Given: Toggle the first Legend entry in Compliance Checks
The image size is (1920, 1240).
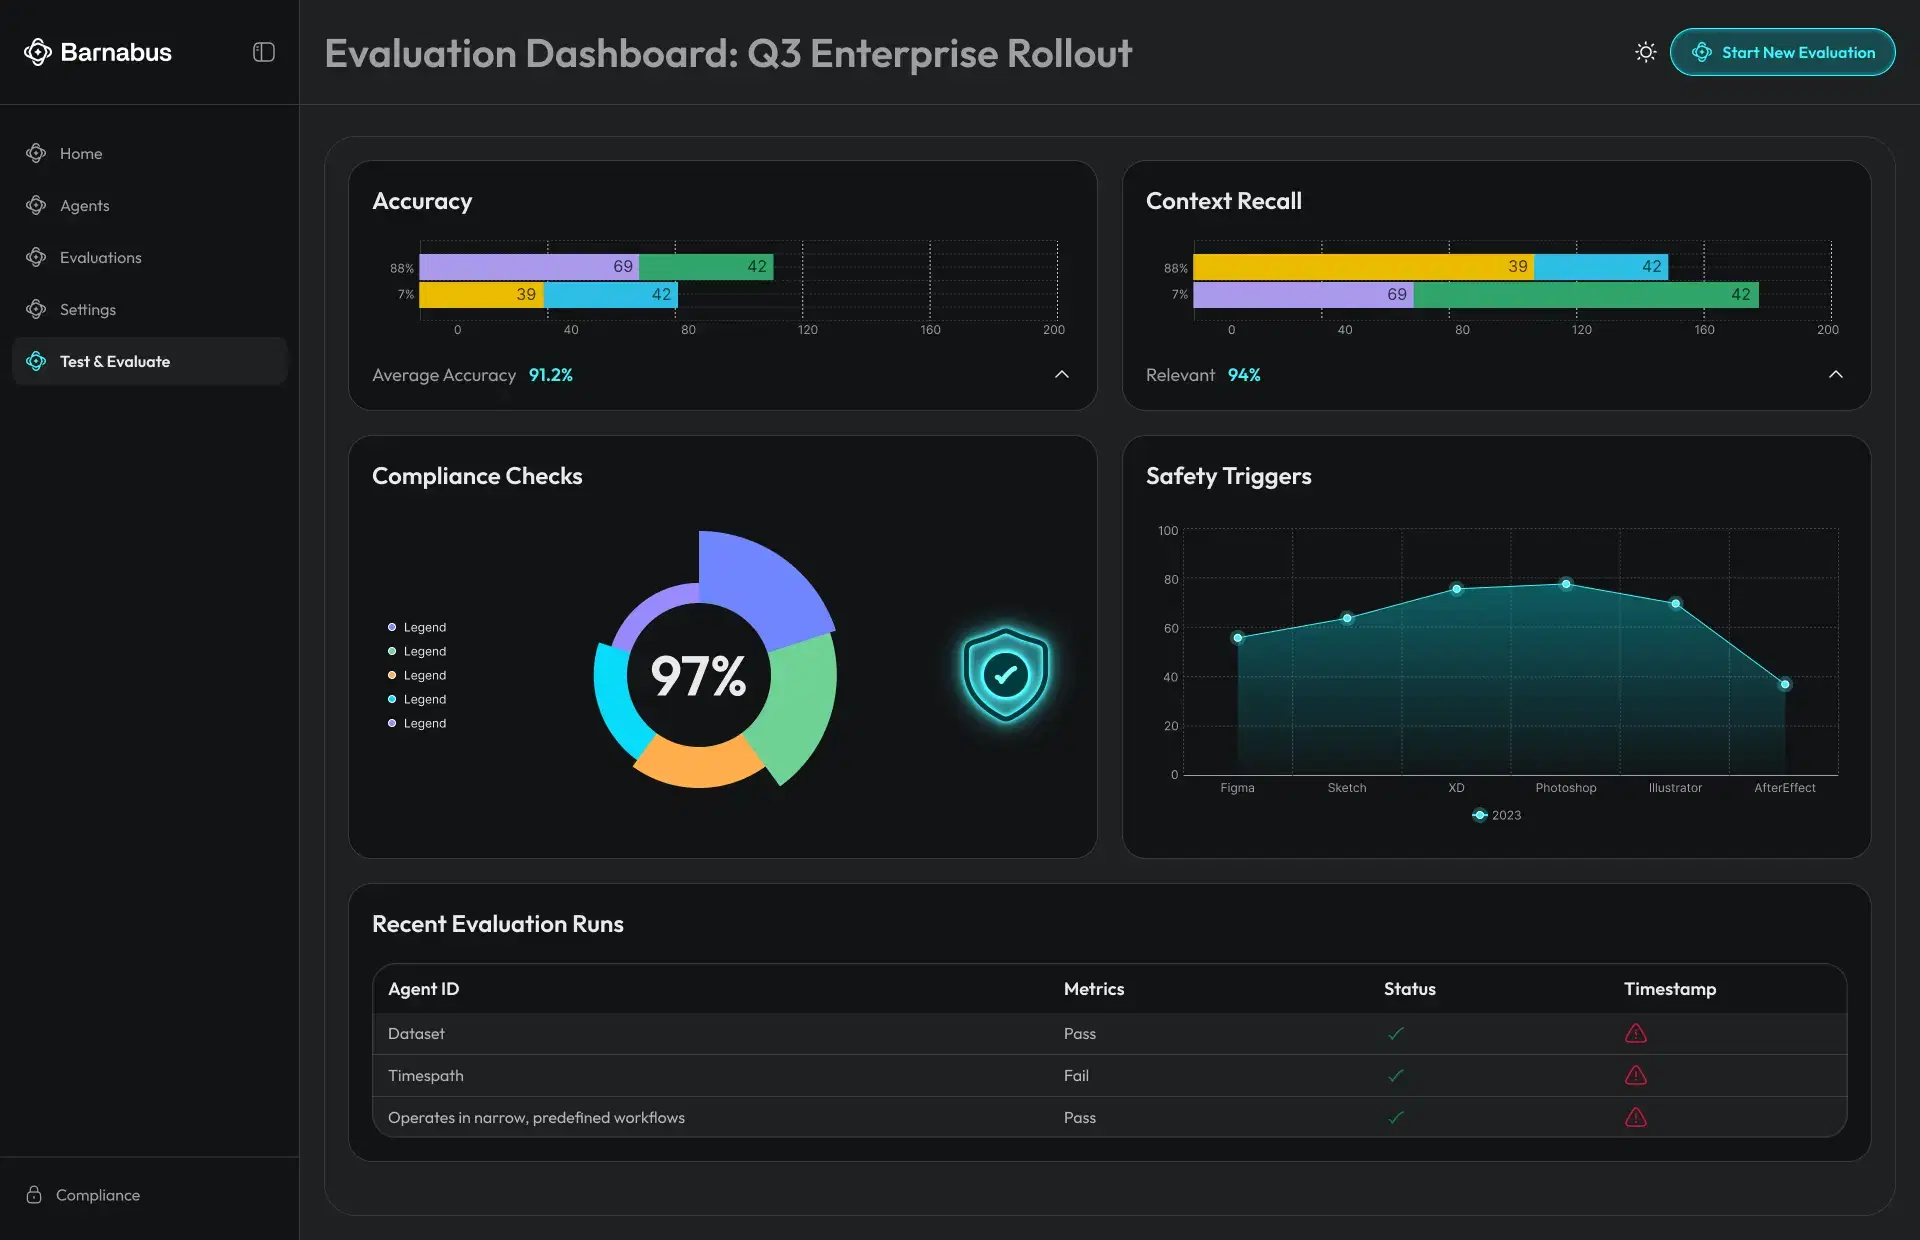Looking at the screenshot, I should click(417, 627).
